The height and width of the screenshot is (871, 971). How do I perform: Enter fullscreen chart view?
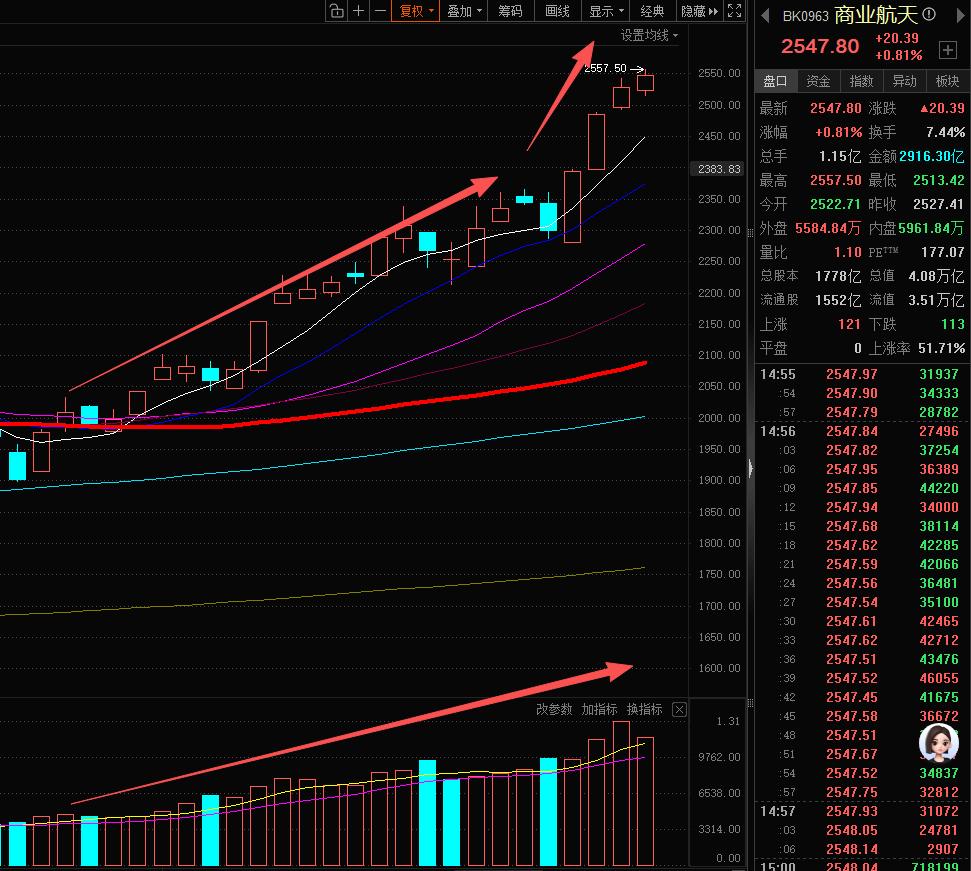[x=734, y=11]
